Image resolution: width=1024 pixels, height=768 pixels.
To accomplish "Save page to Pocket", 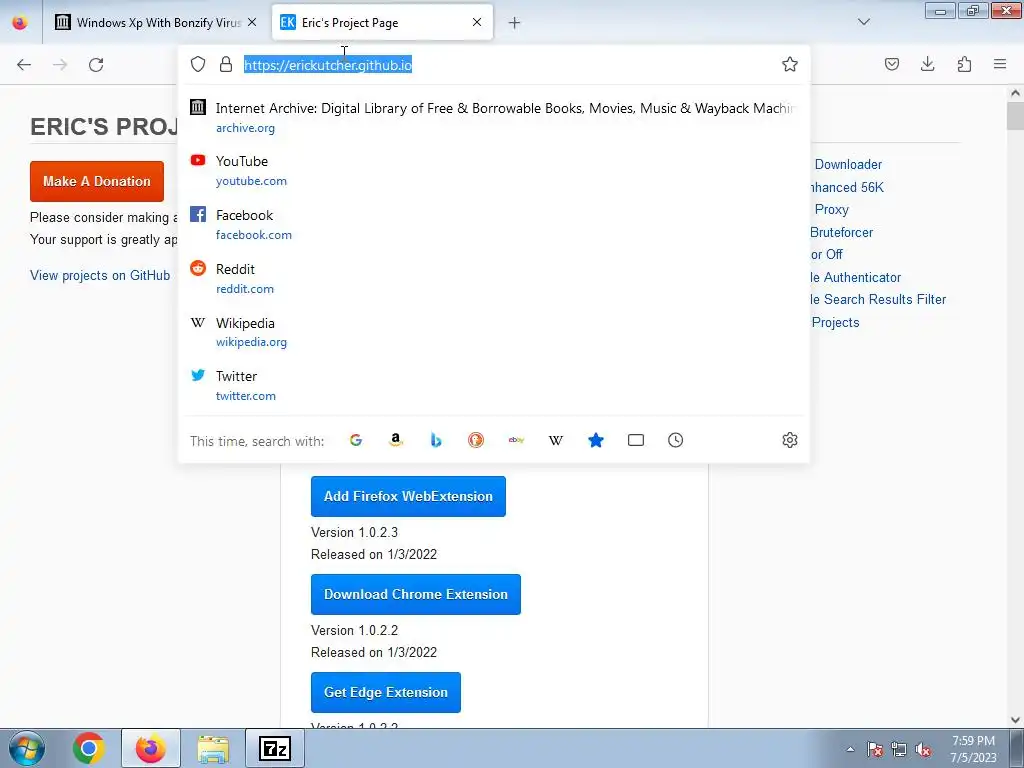I will (x=891, y=64).
